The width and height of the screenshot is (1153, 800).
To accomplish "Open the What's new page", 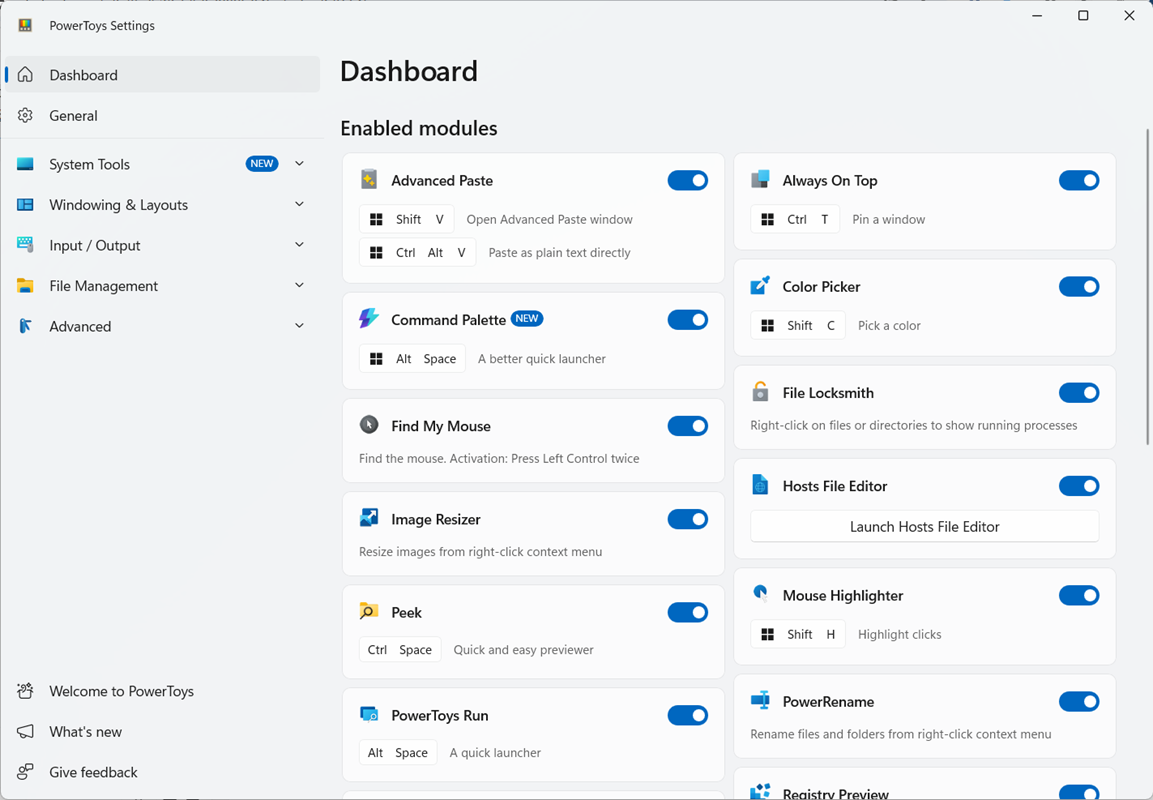I will [163, 732].
